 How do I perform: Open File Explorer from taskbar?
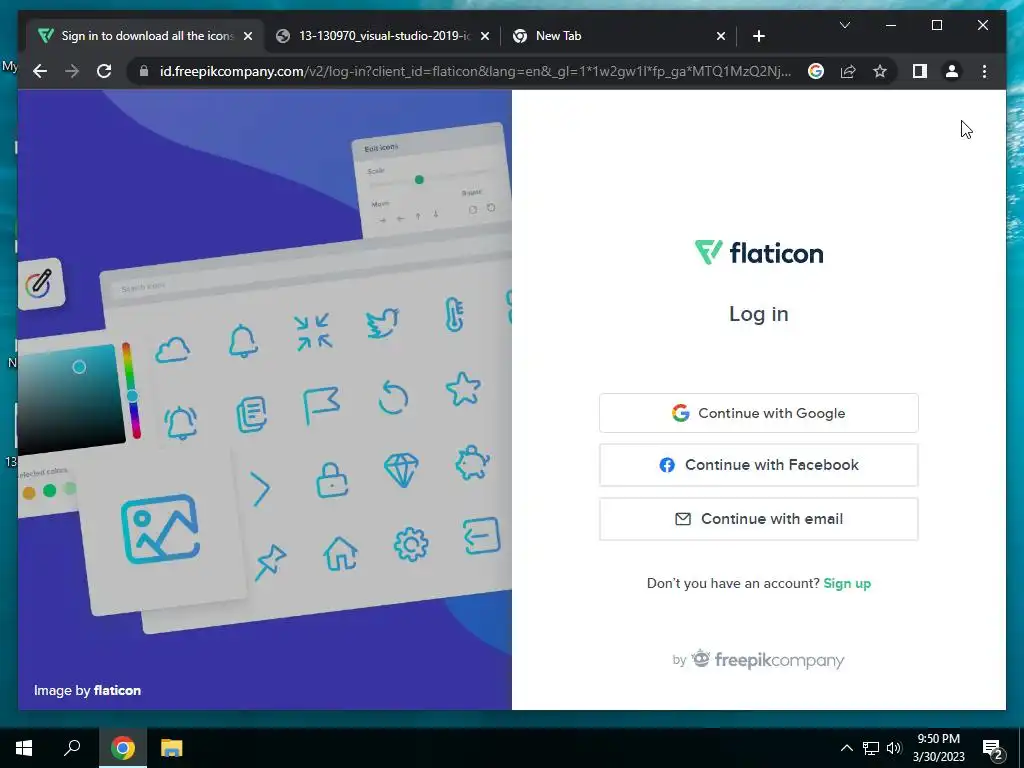click(171, 748)
